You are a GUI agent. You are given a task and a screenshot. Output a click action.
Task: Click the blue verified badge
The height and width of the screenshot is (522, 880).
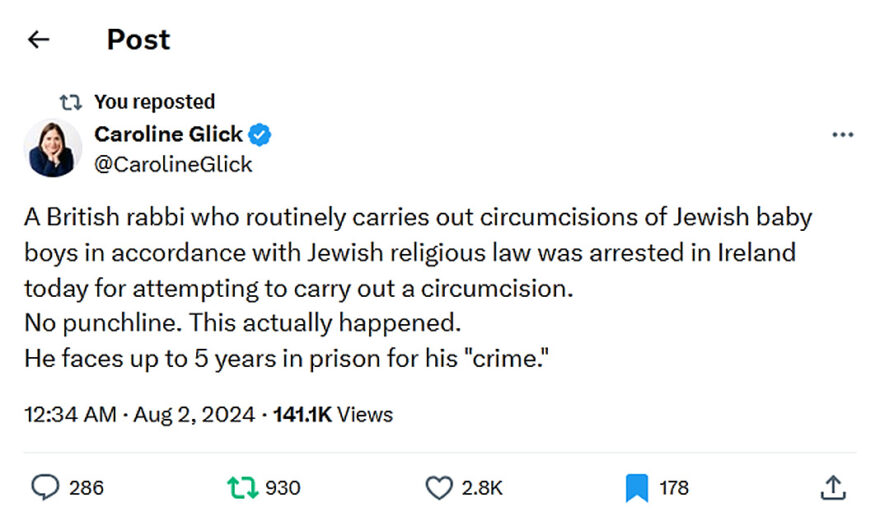click(261, 134)
